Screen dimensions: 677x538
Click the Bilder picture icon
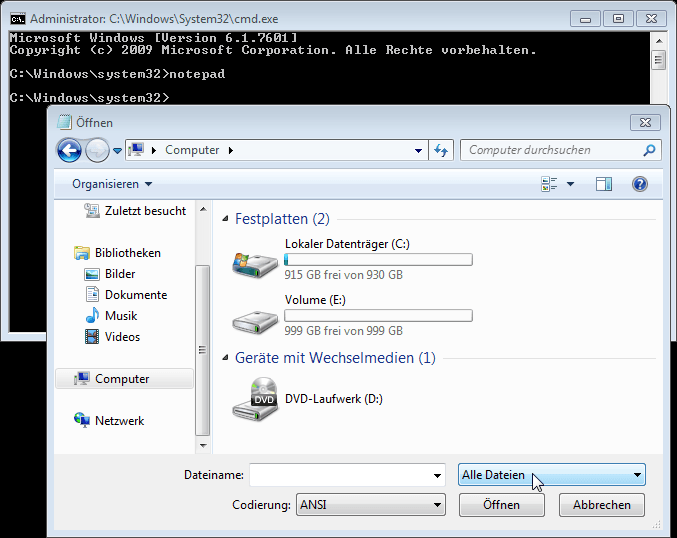coord(92,274)
